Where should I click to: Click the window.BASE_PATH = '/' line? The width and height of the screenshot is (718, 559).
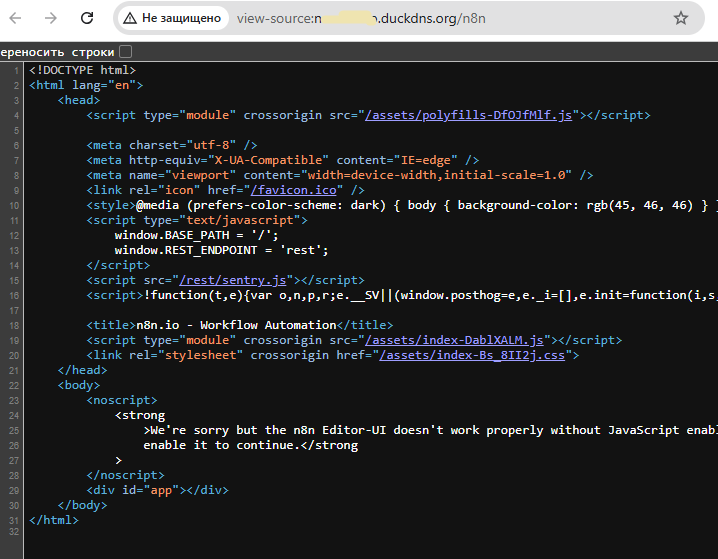[x=196, y=235]
